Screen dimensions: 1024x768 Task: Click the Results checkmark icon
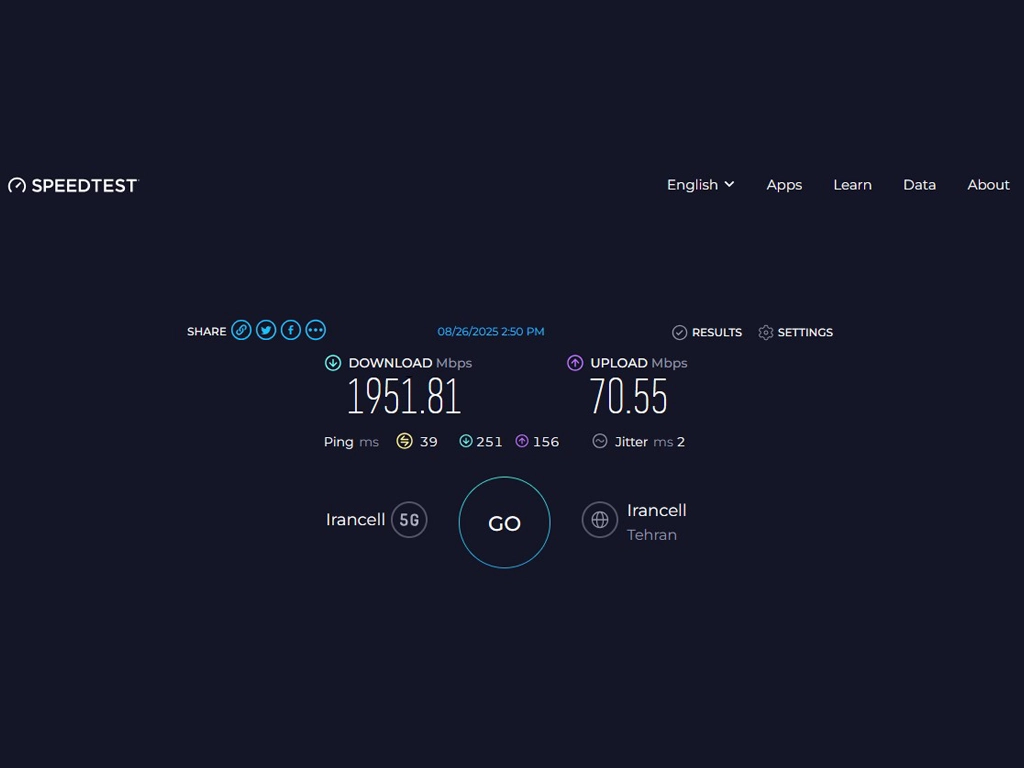point(678,332)
